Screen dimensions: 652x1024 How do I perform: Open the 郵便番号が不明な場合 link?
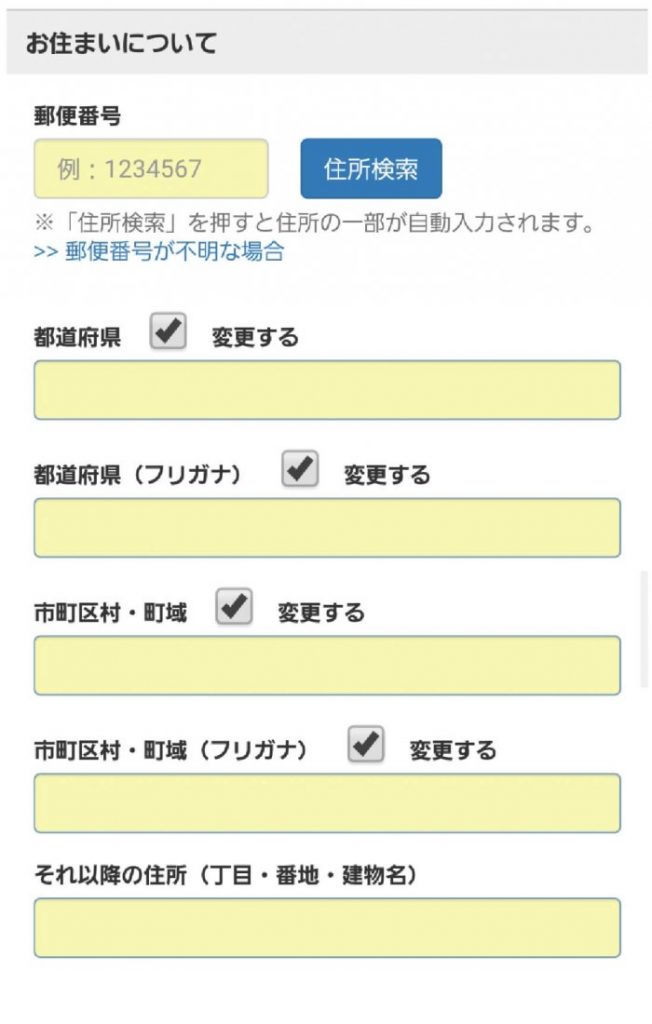click(x=159, y=251)
